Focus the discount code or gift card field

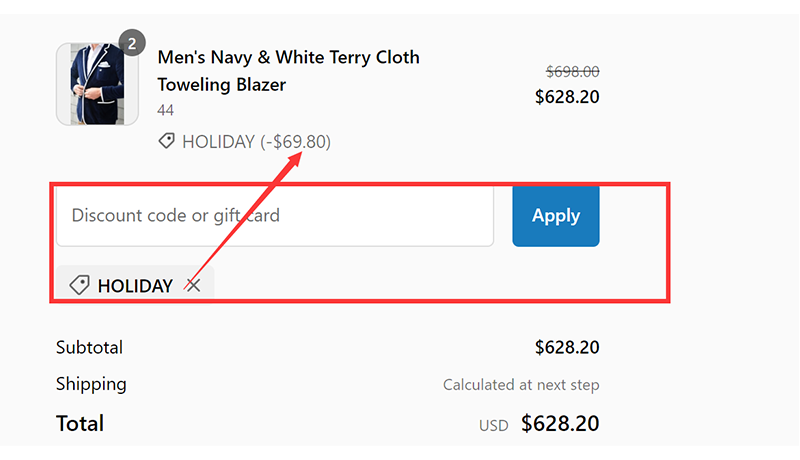(275, 216)
